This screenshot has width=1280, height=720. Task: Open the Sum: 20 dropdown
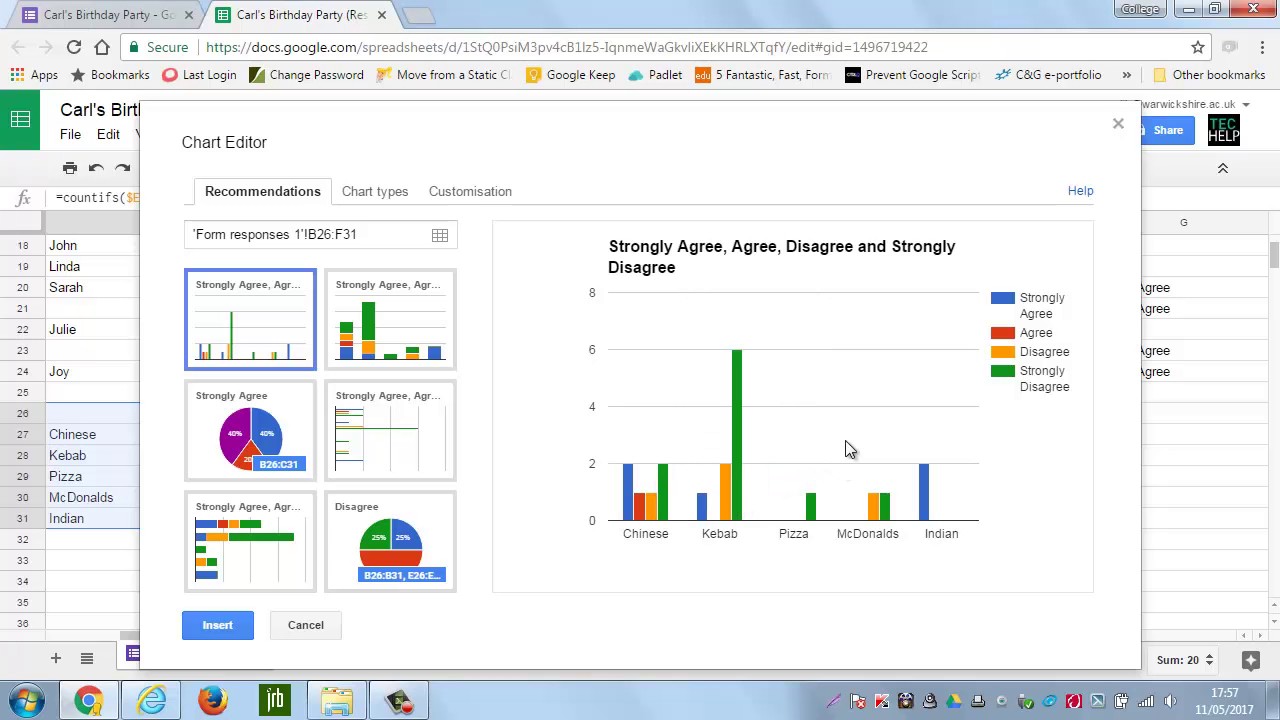pos(1184,660)
